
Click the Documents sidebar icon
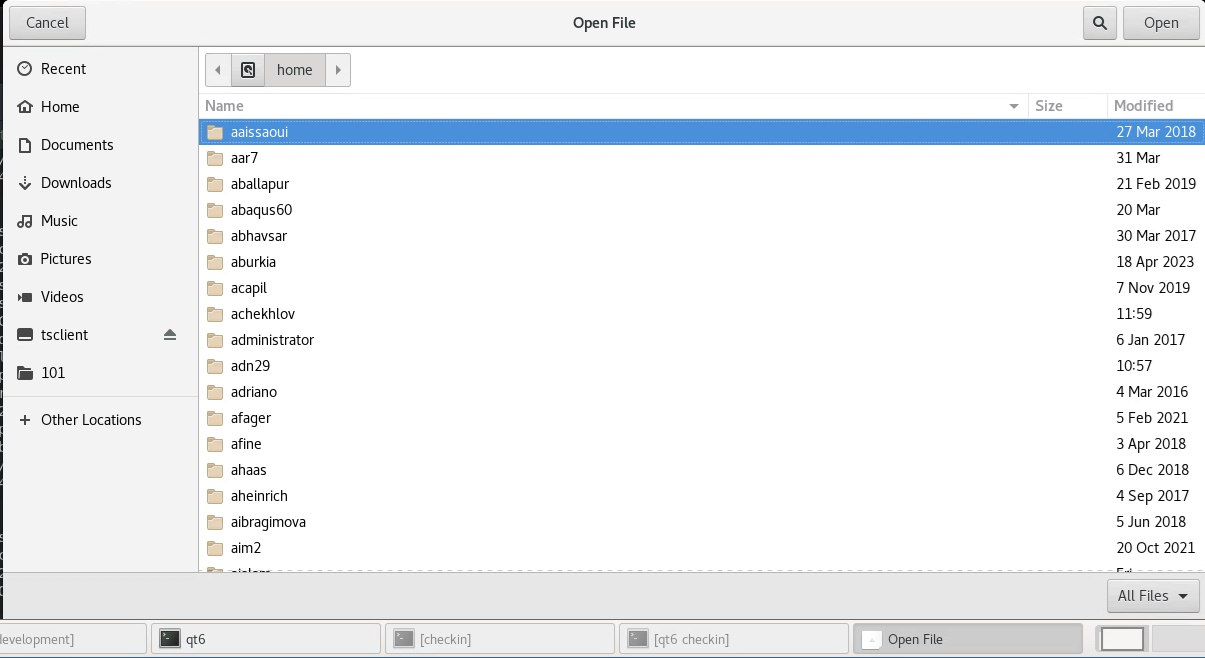coord(25,145)
